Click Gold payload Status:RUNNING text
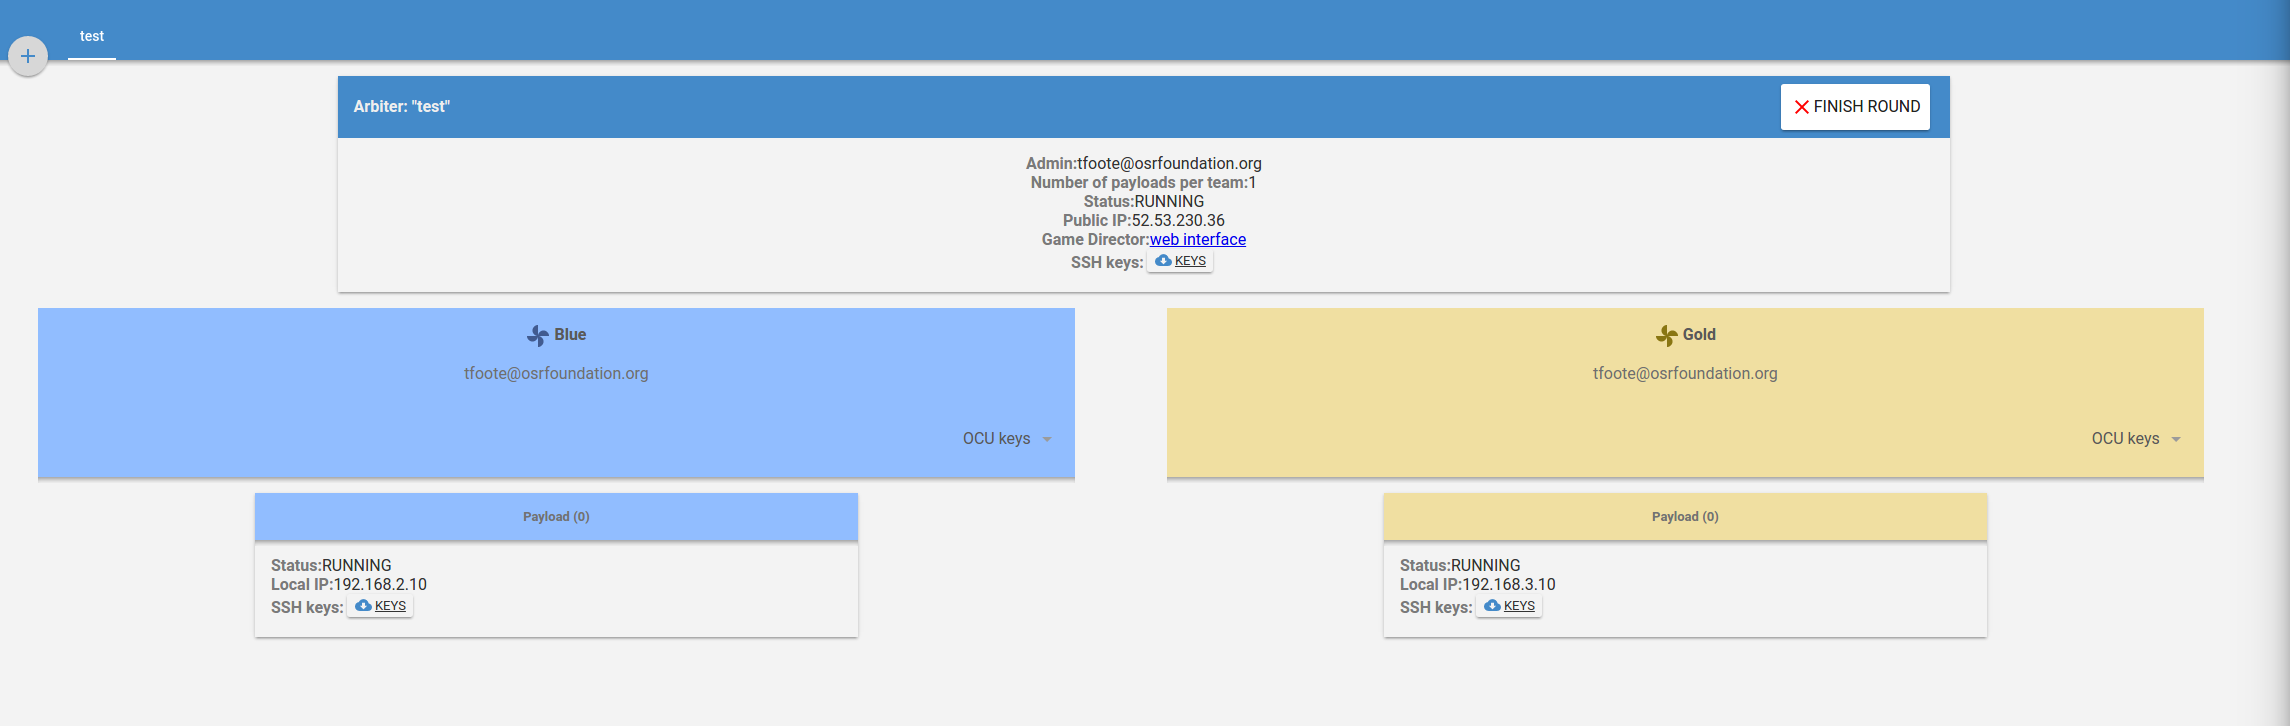This screenshot has height=726, width=2290. pos(1460,566)
